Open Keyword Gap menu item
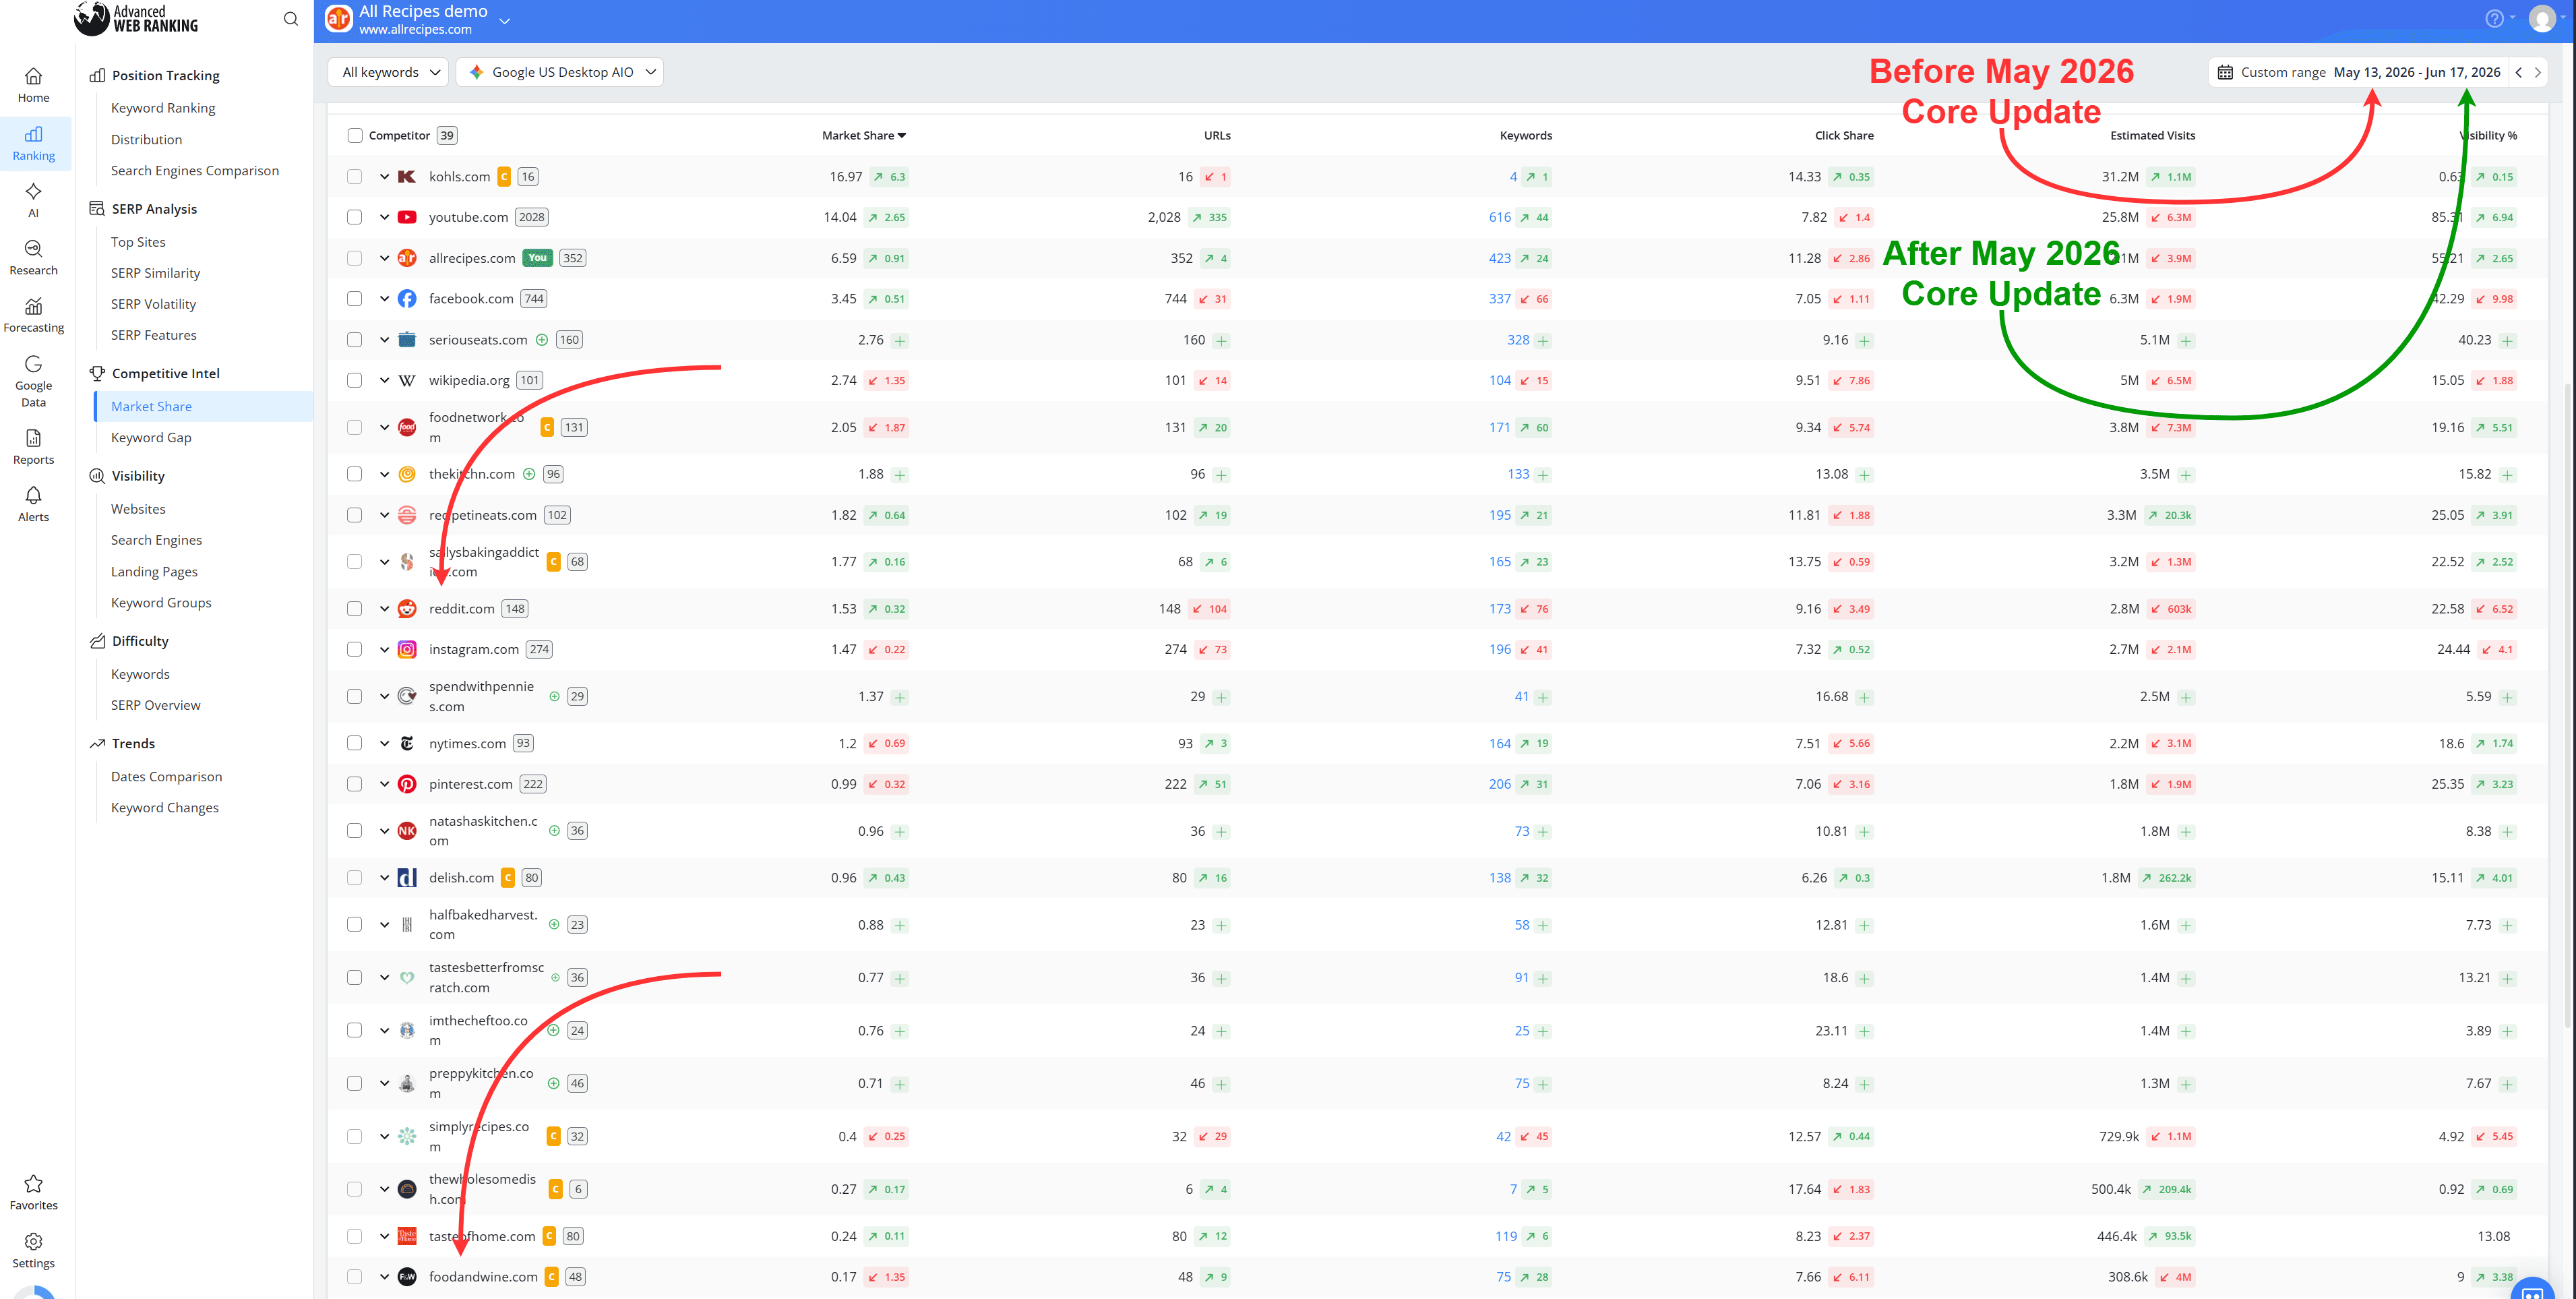 coord(151,438)
